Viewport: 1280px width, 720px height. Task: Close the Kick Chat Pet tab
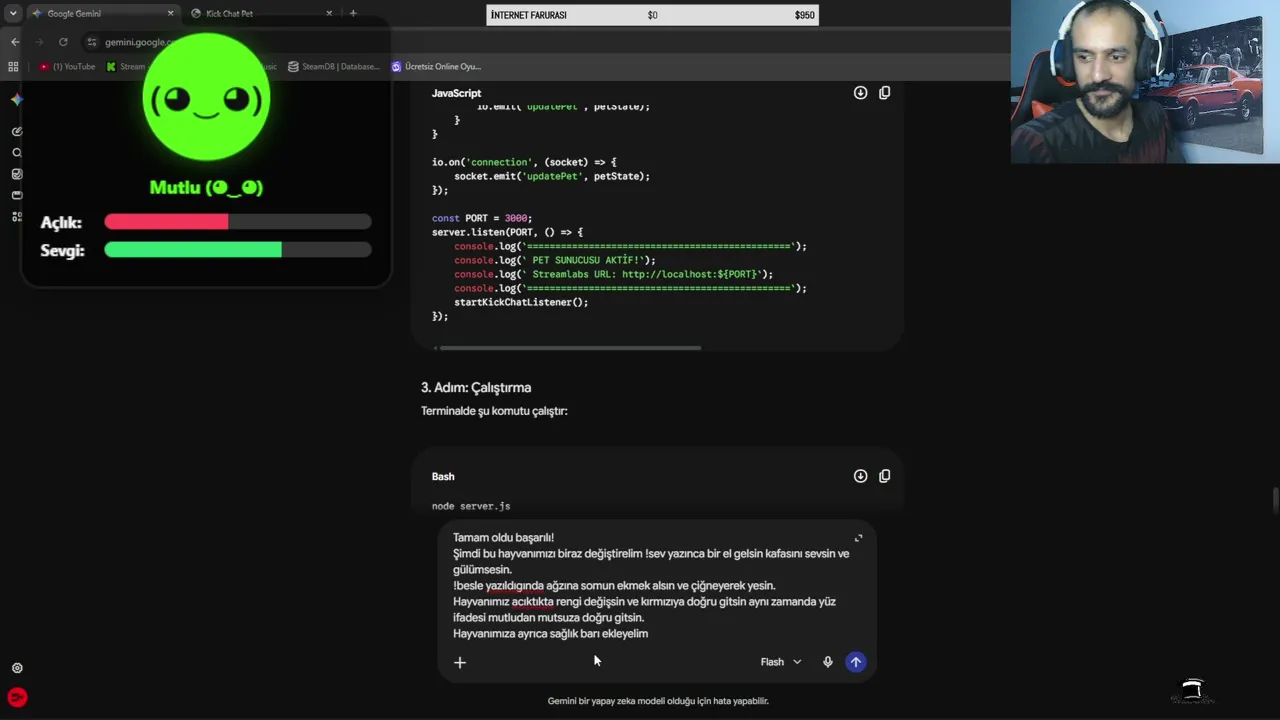click(x=329, y=14)
